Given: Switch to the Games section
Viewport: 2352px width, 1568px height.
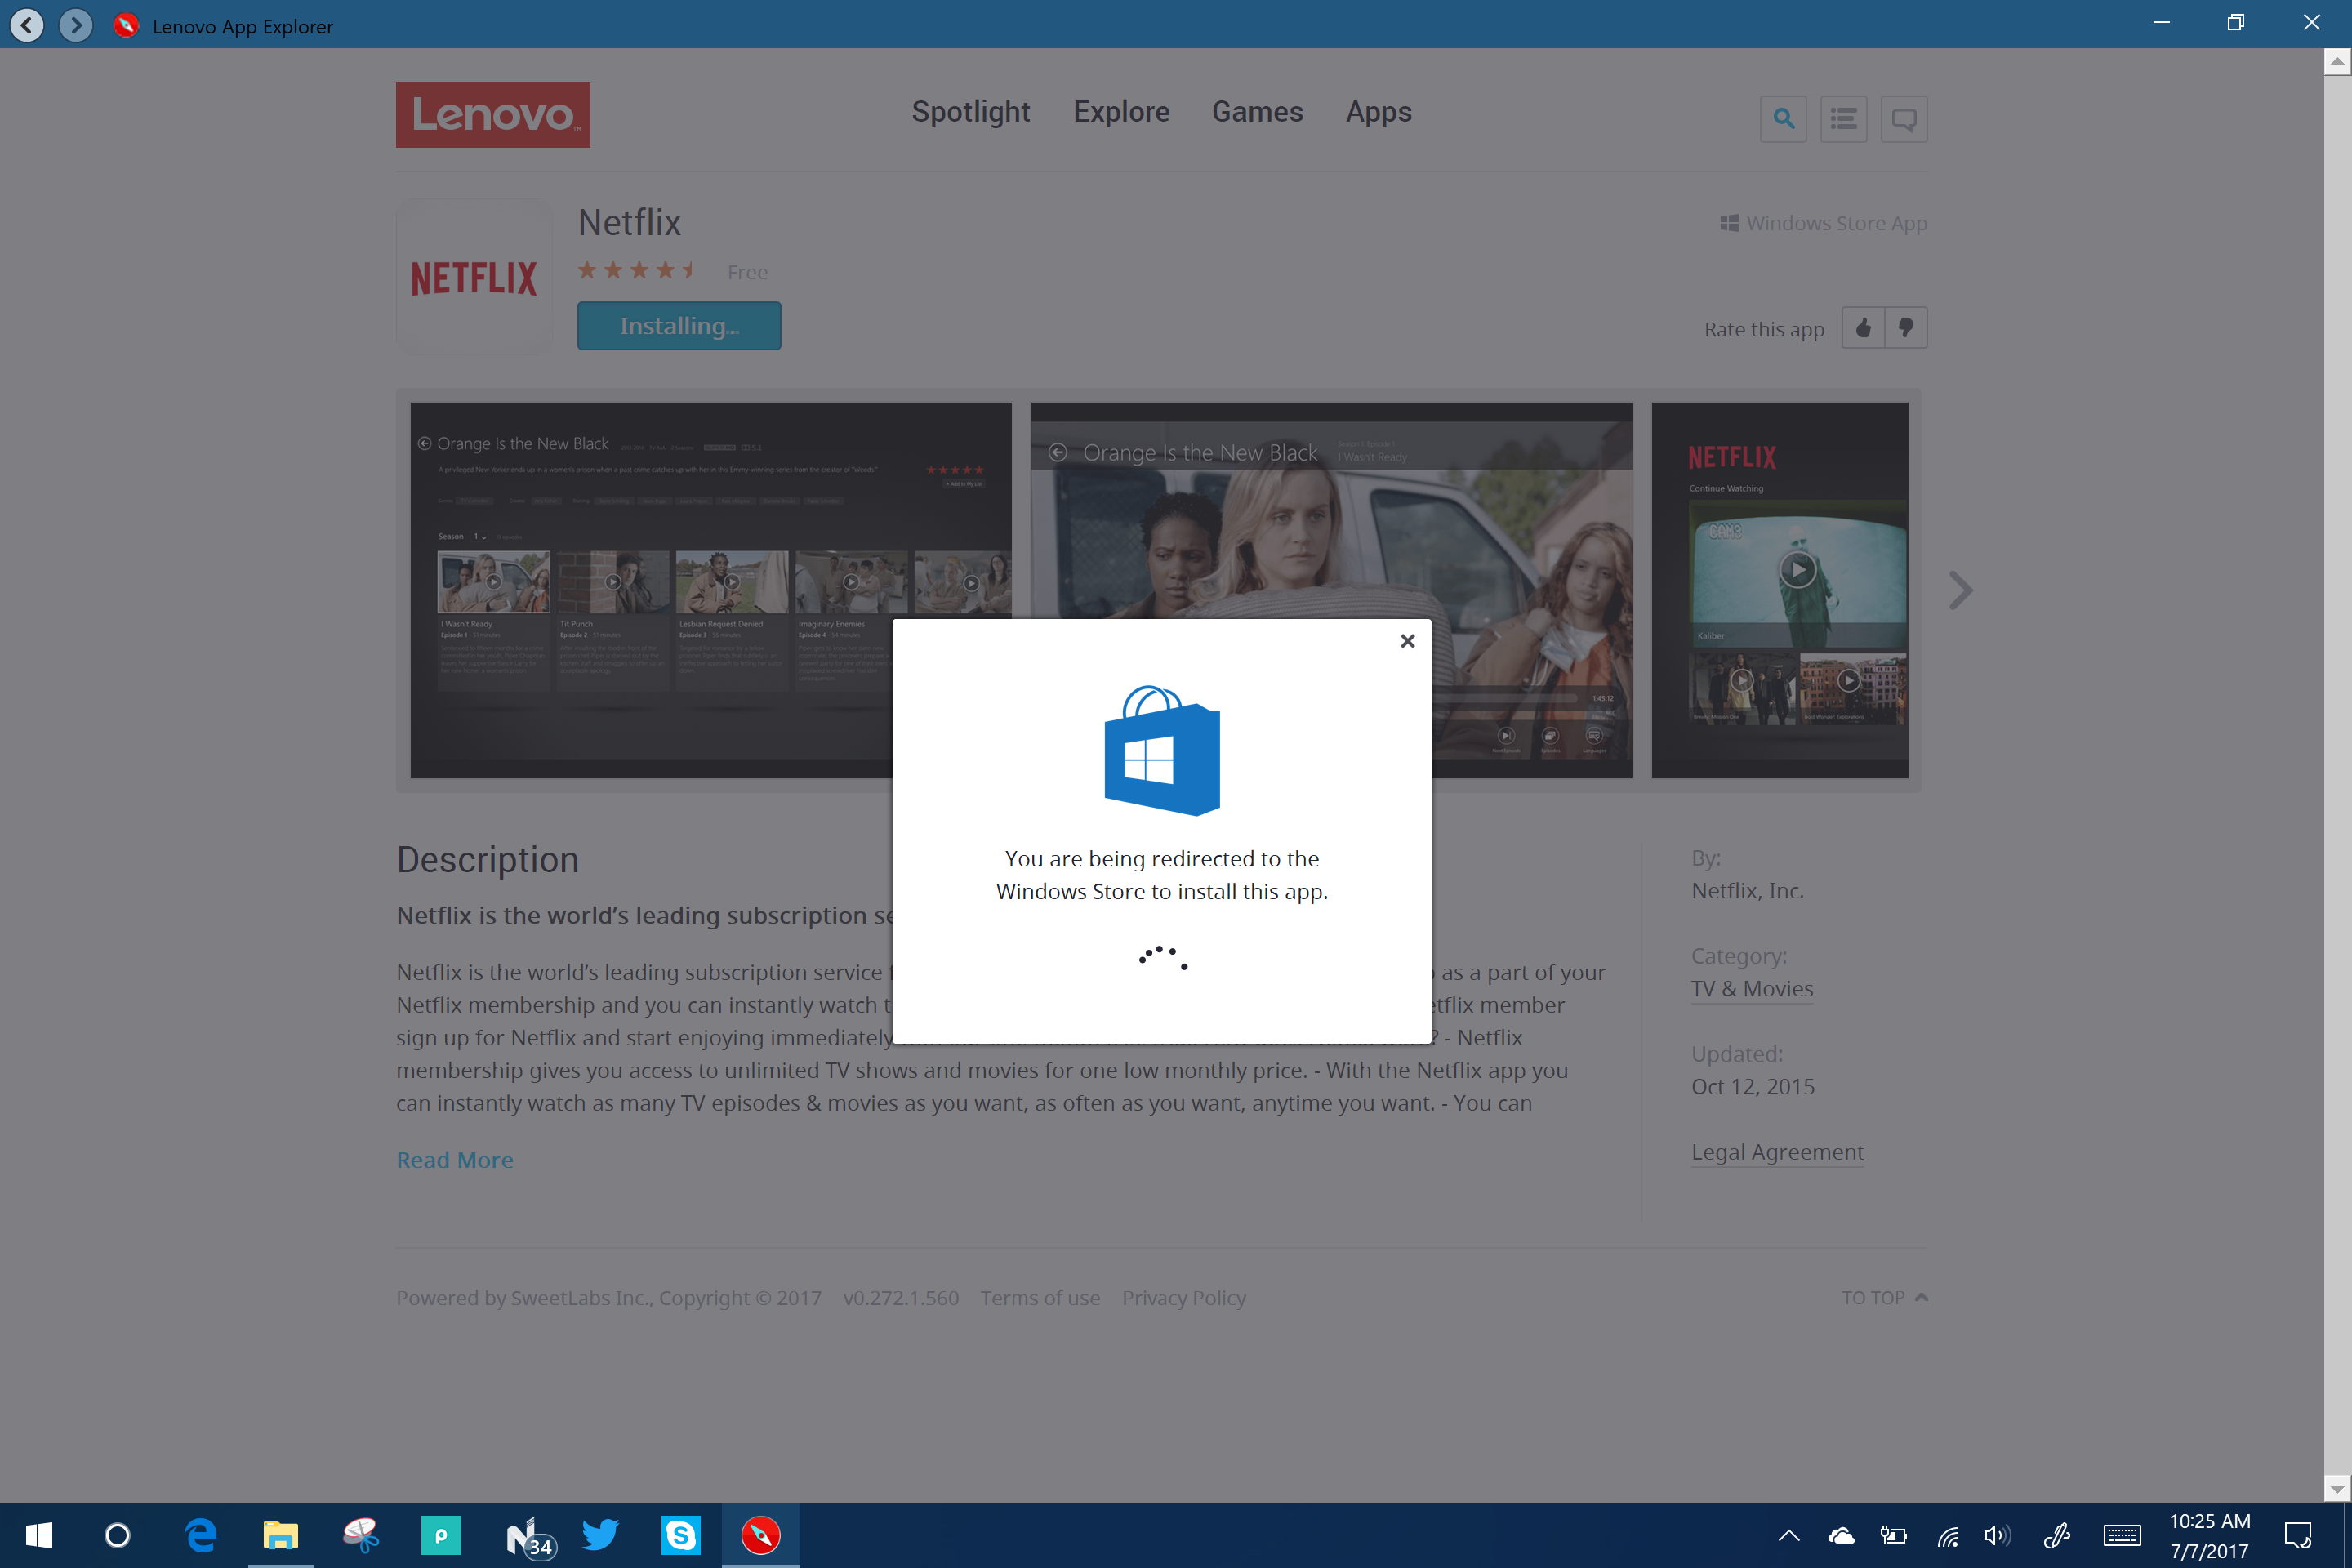Looking at the screenshot, I should 1257,112.
